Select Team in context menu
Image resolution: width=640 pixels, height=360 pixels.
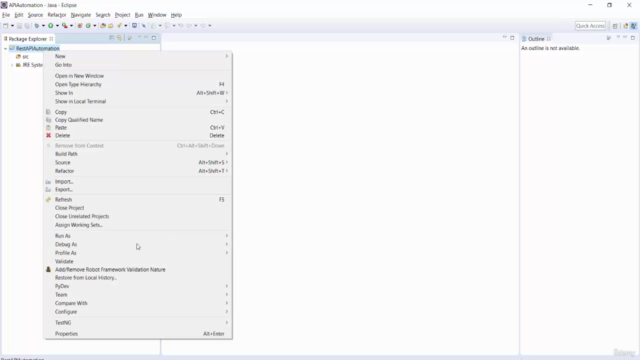(138, 295)
